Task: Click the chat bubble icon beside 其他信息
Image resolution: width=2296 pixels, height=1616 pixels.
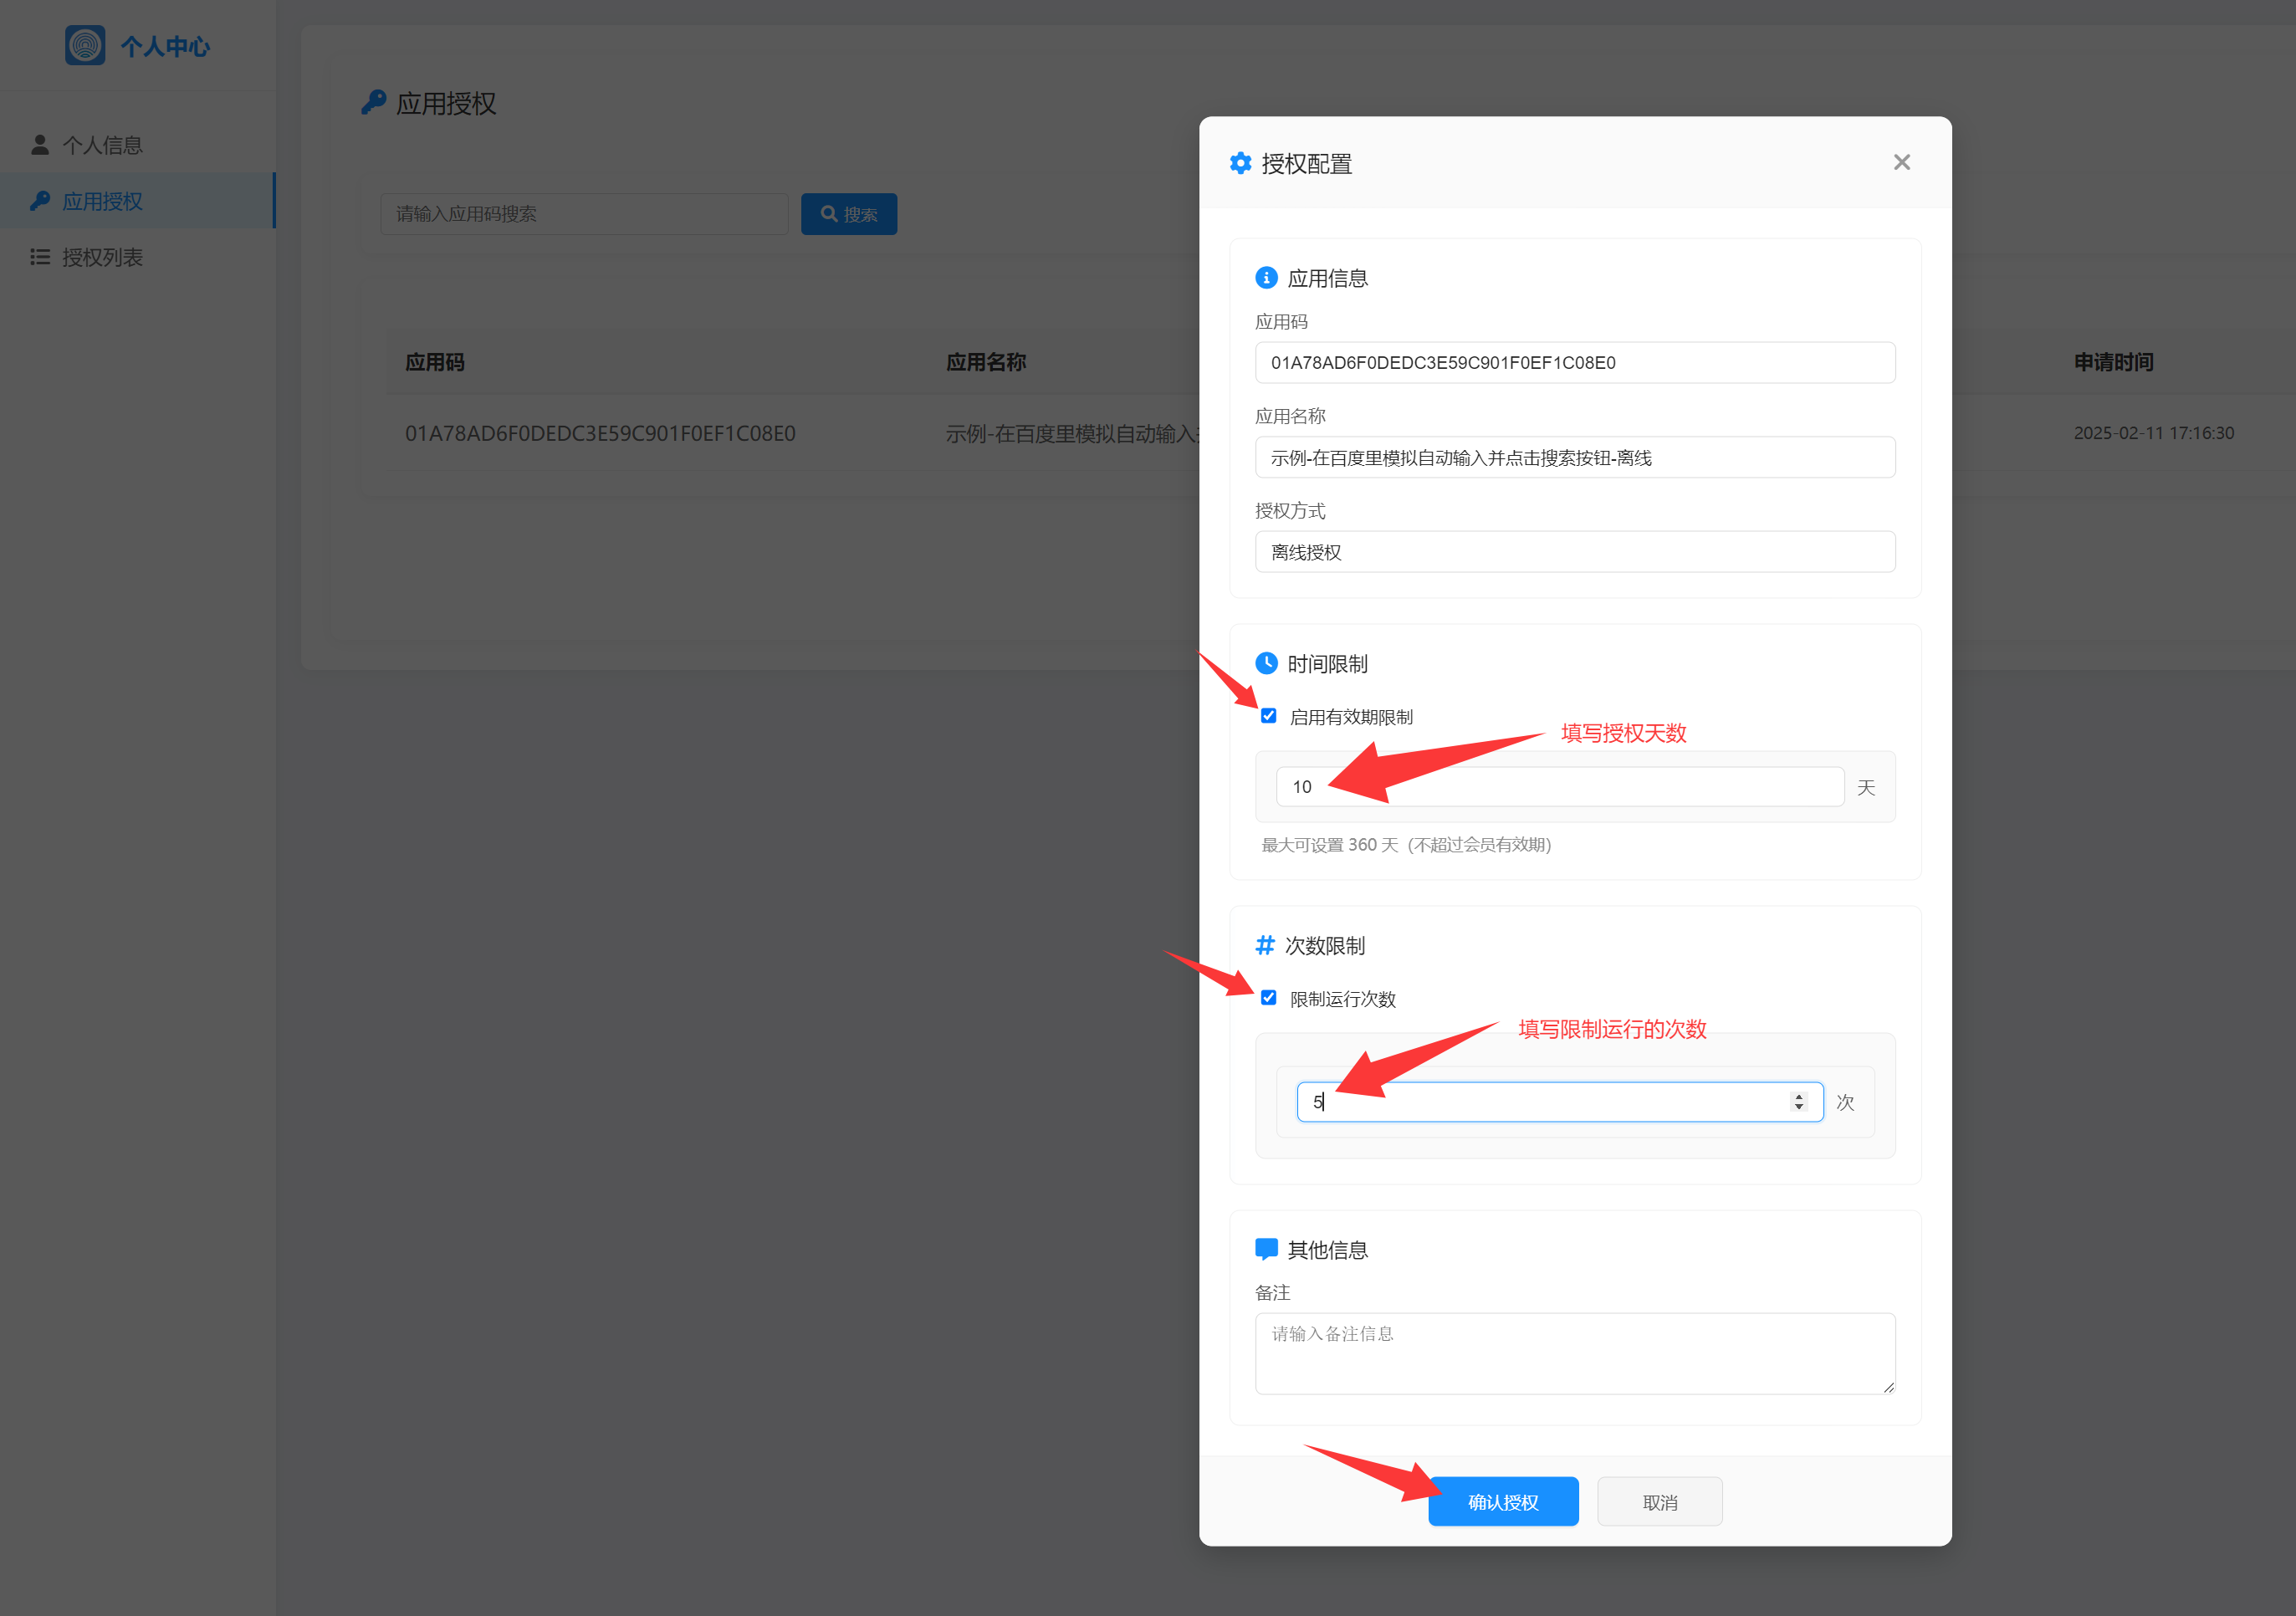Action: tap(1266, 1249)
